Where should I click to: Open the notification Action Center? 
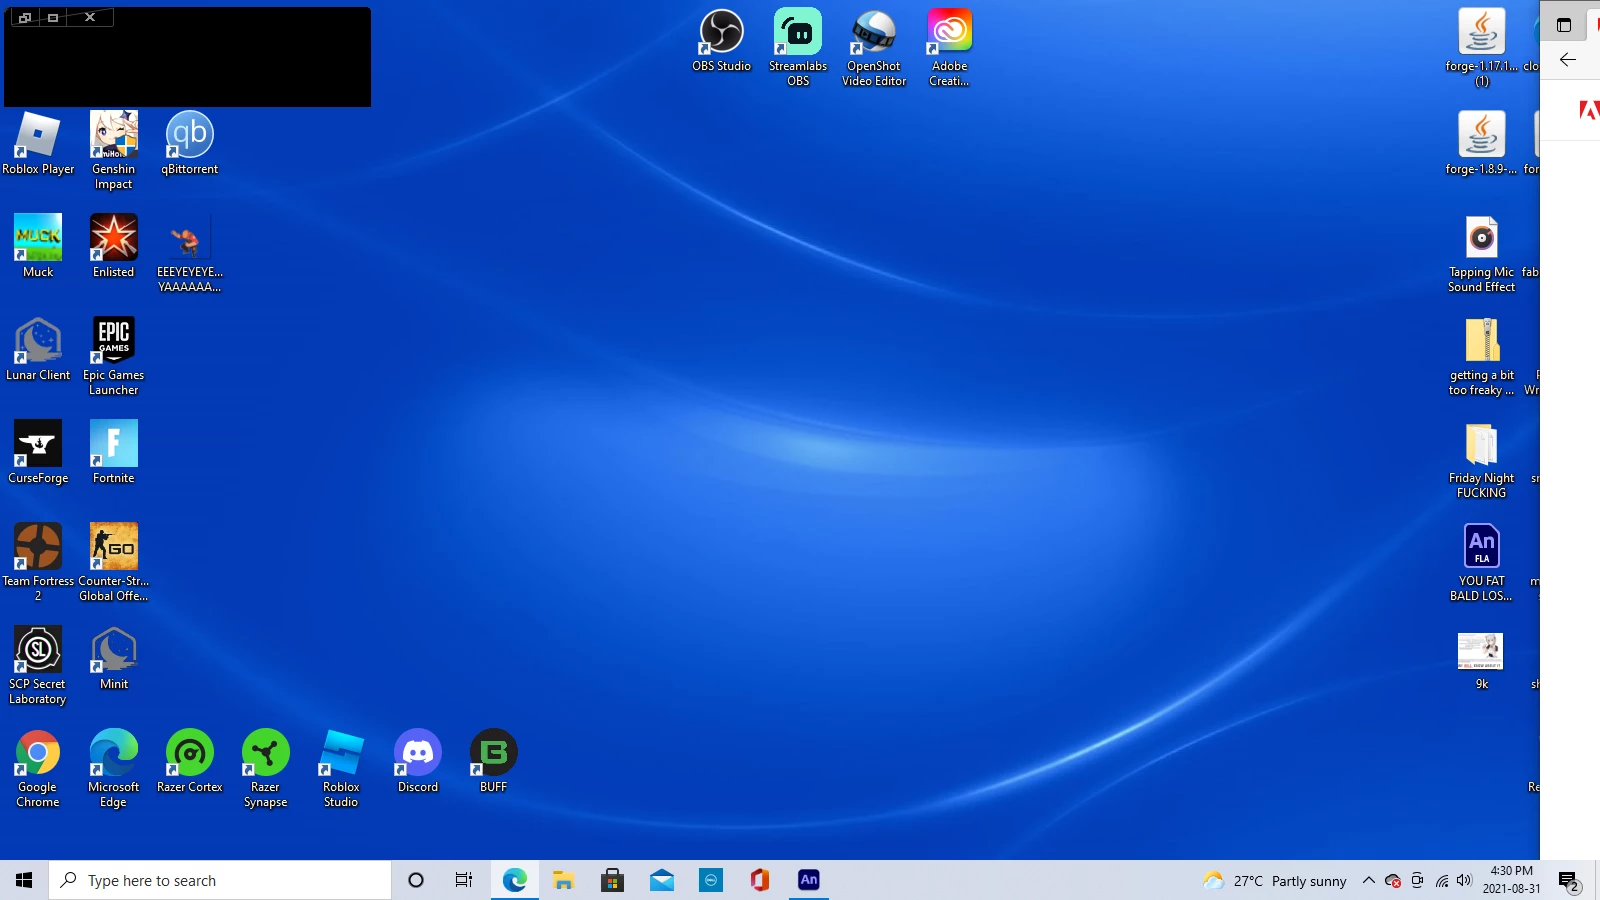[x=1568, y=880]
